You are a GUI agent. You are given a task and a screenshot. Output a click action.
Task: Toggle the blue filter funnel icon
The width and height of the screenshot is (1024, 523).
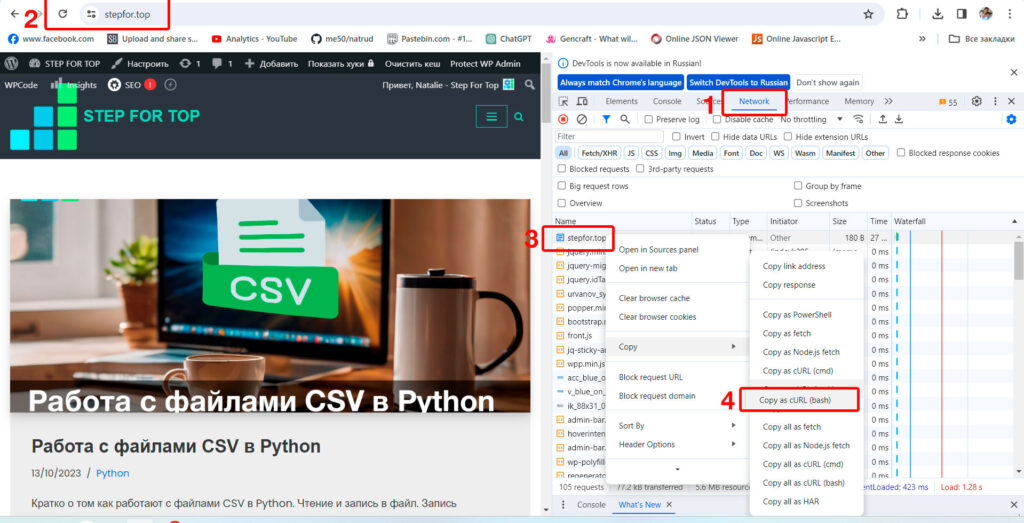(x=606, y=119)
